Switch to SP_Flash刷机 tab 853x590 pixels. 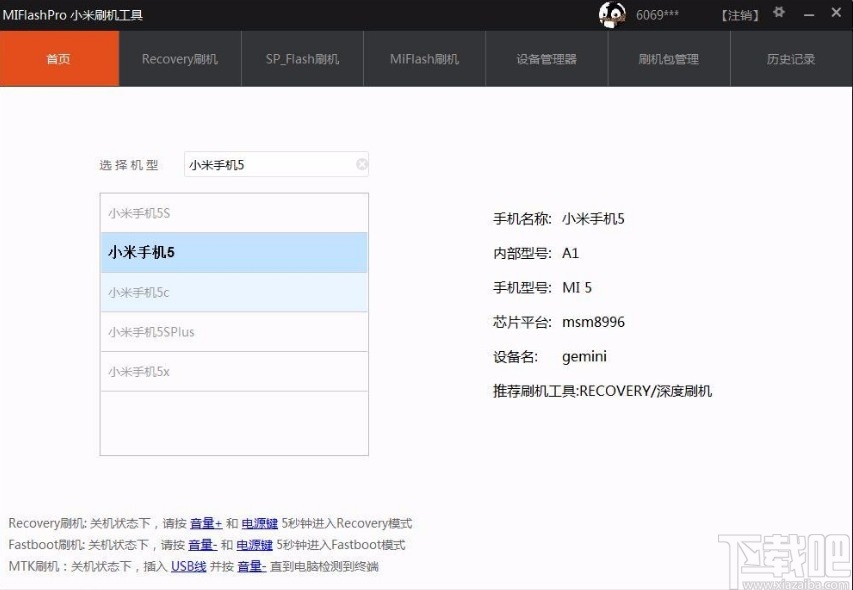tap(302, 59)
